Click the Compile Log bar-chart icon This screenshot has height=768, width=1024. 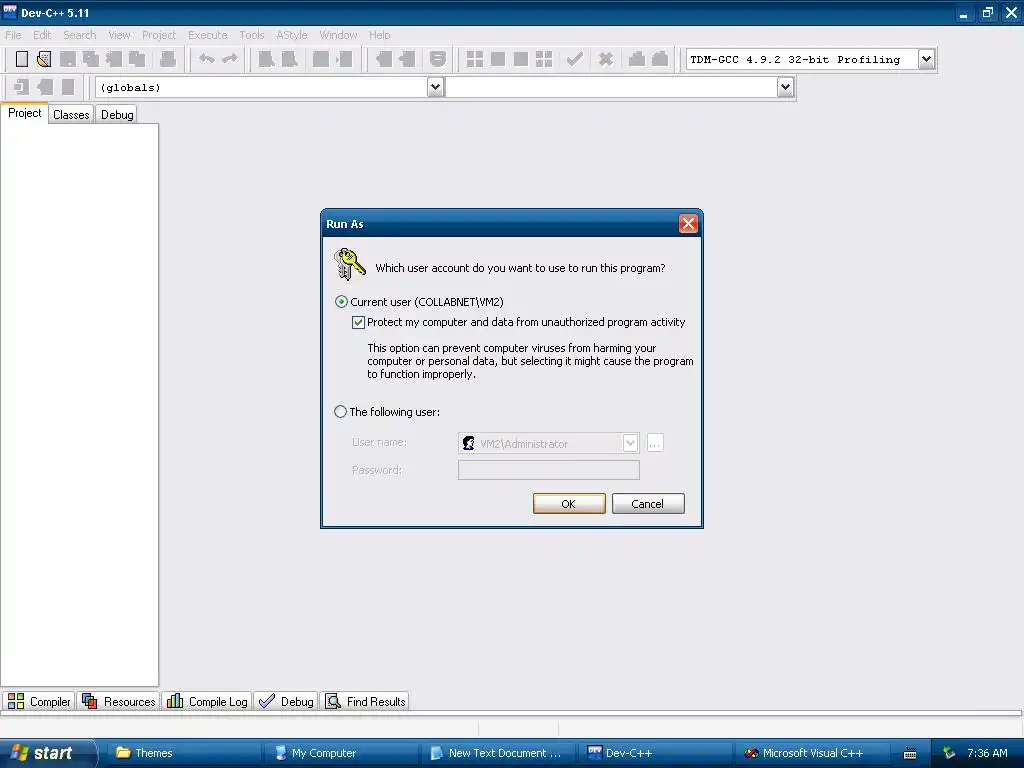pyautogui.click(x=175, y=701)
